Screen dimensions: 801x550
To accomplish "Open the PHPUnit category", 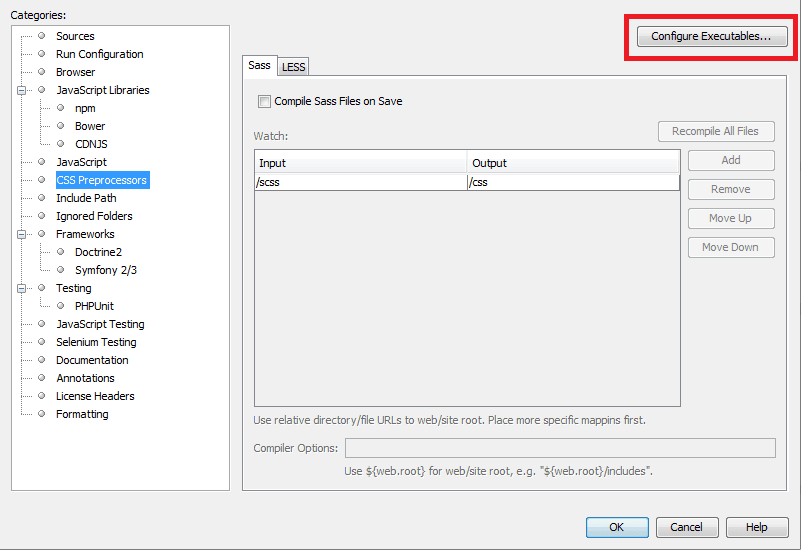I will coord(95,306).
